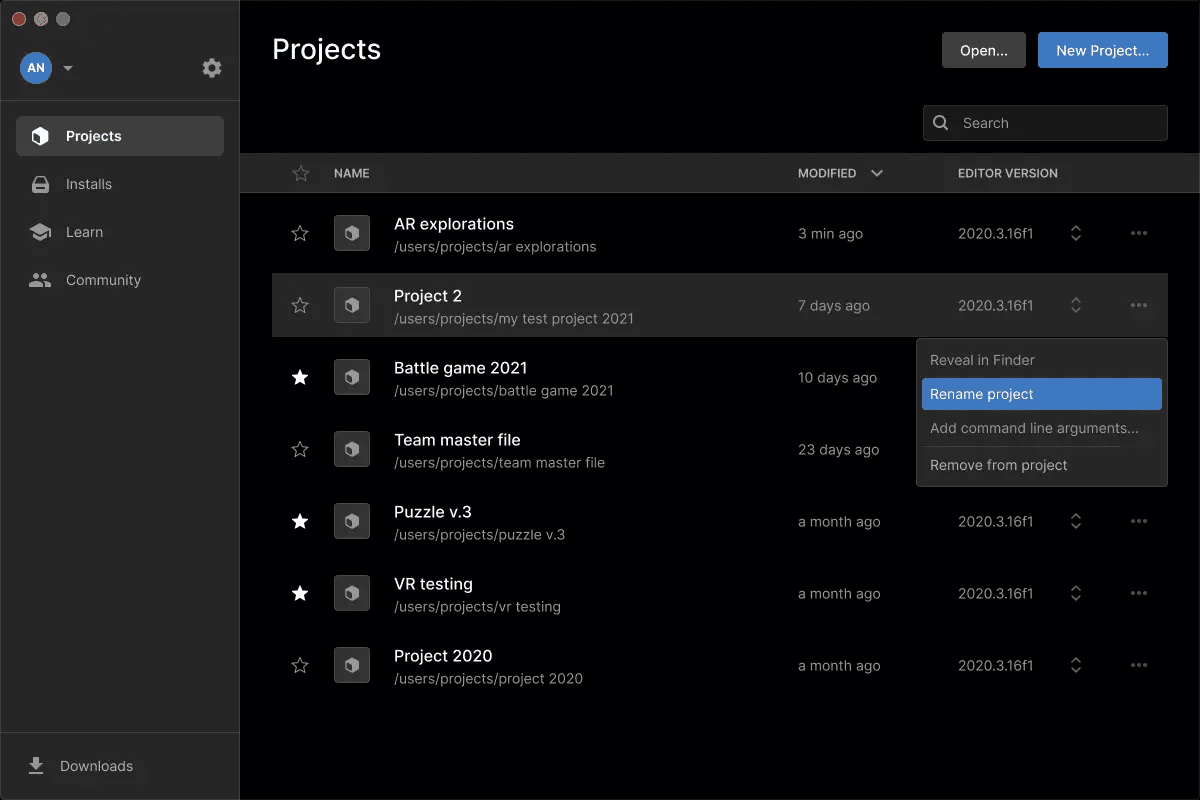Click the New Project button
The image size is (1200, 800).
(x=1102, y=50)
